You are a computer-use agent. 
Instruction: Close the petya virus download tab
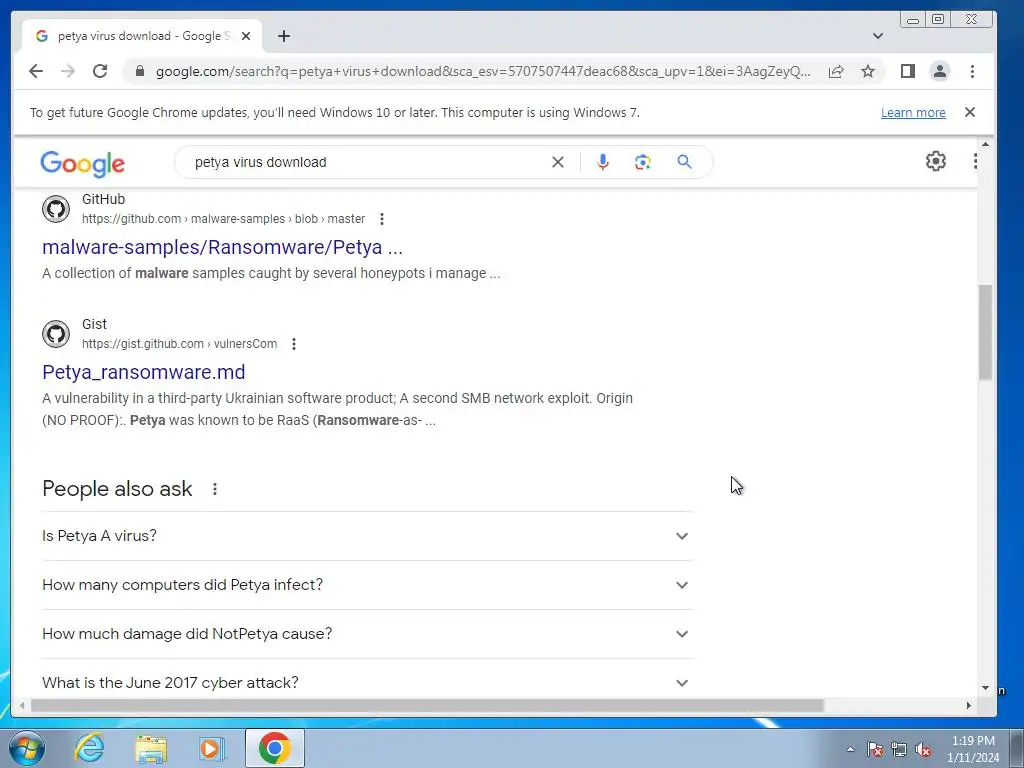(246, 36)
